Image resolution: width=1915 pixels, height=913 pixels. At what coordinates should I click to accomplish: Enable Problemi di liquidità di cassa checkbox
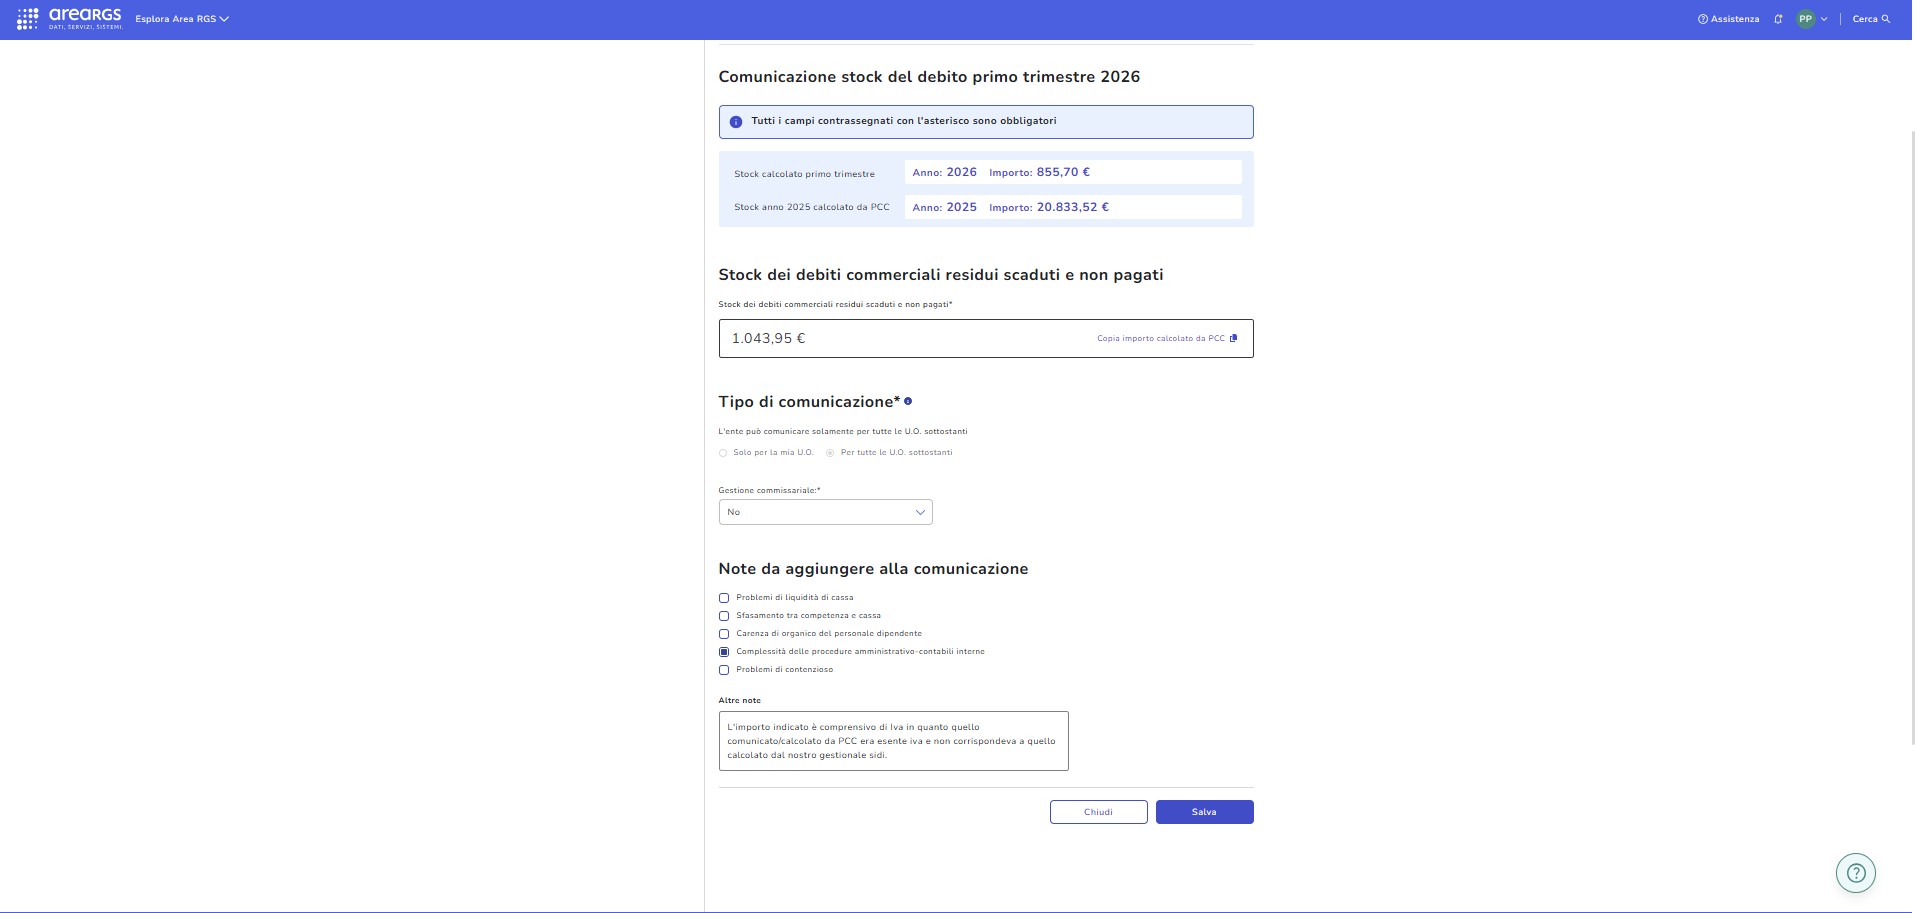click(724, 598)
